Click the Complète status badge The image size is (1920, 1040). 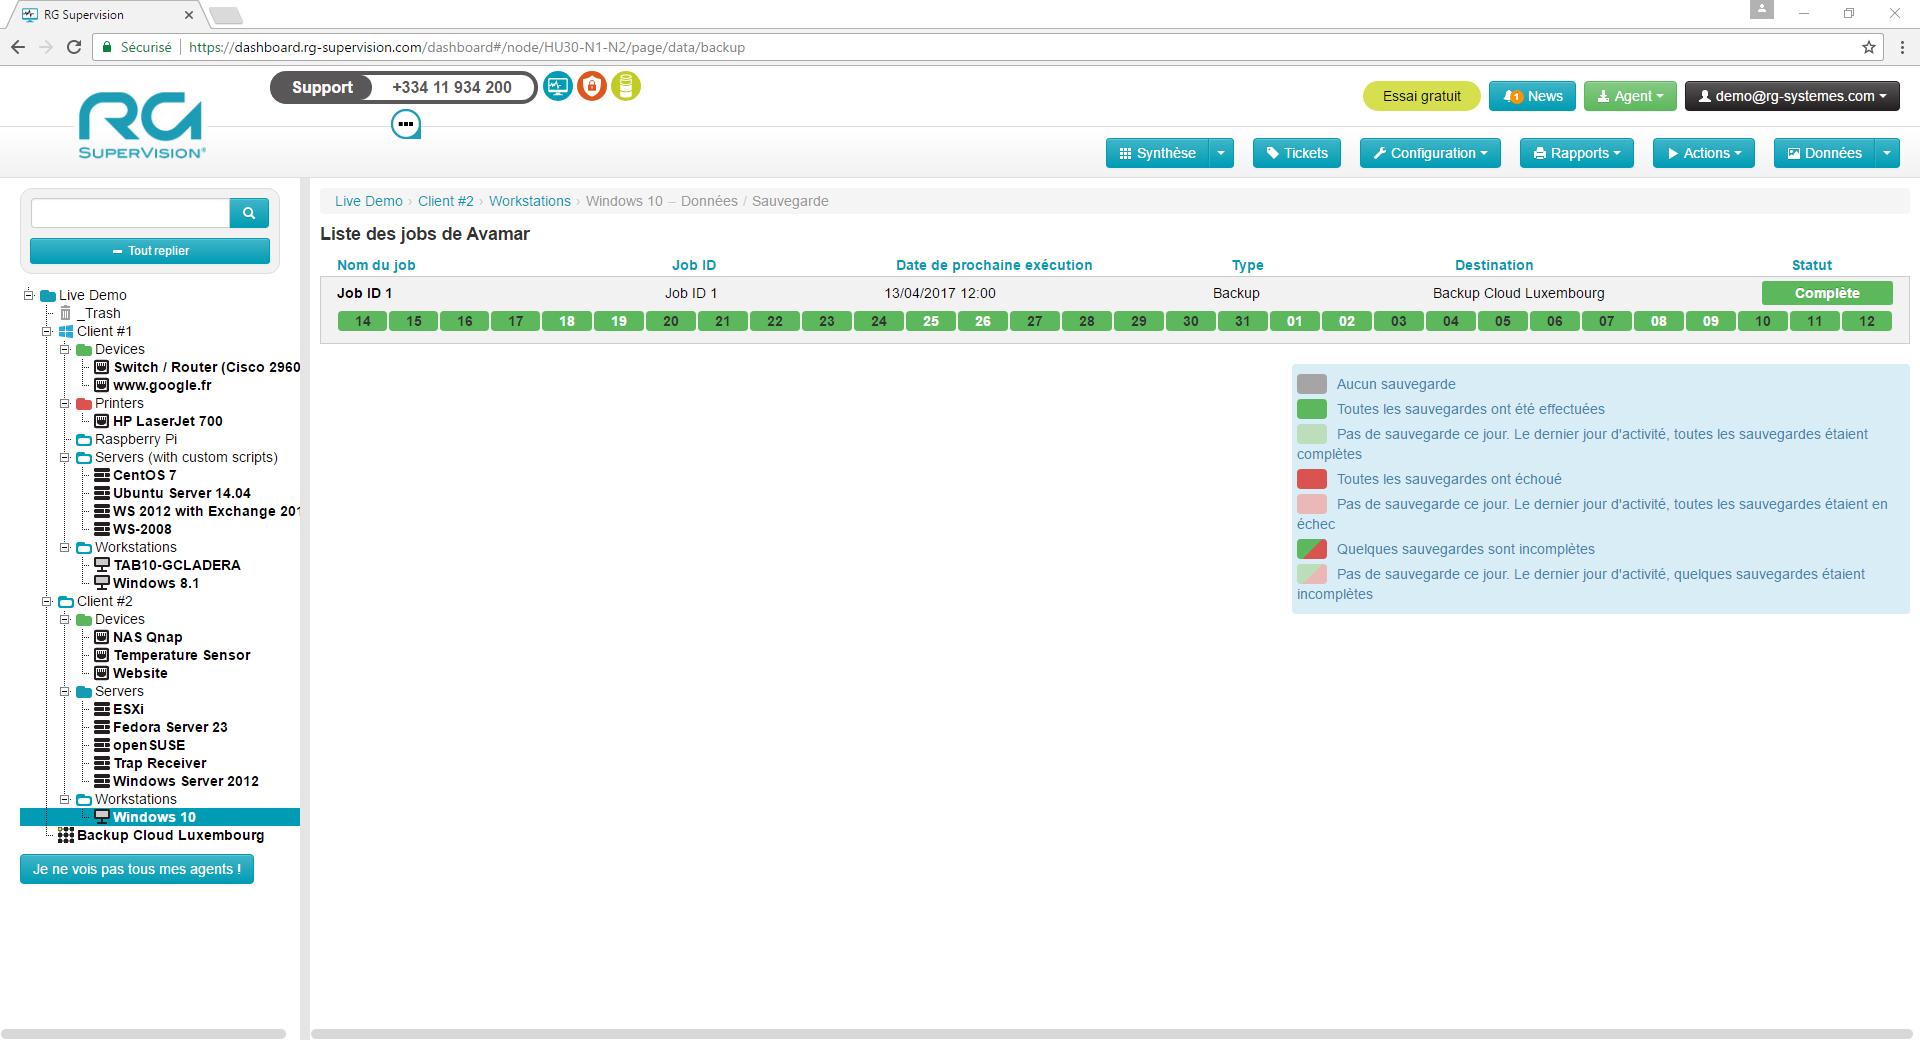(x=1827, y=293)
